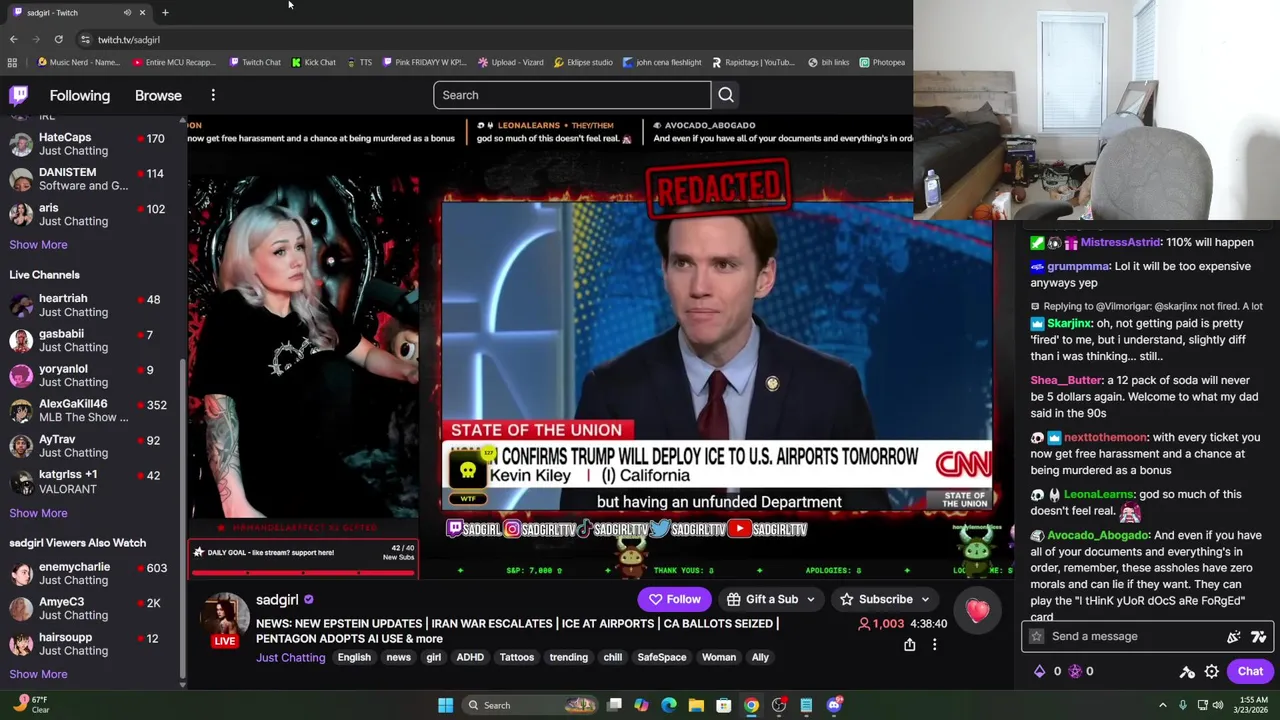Click the Twitch search input box

572,95
